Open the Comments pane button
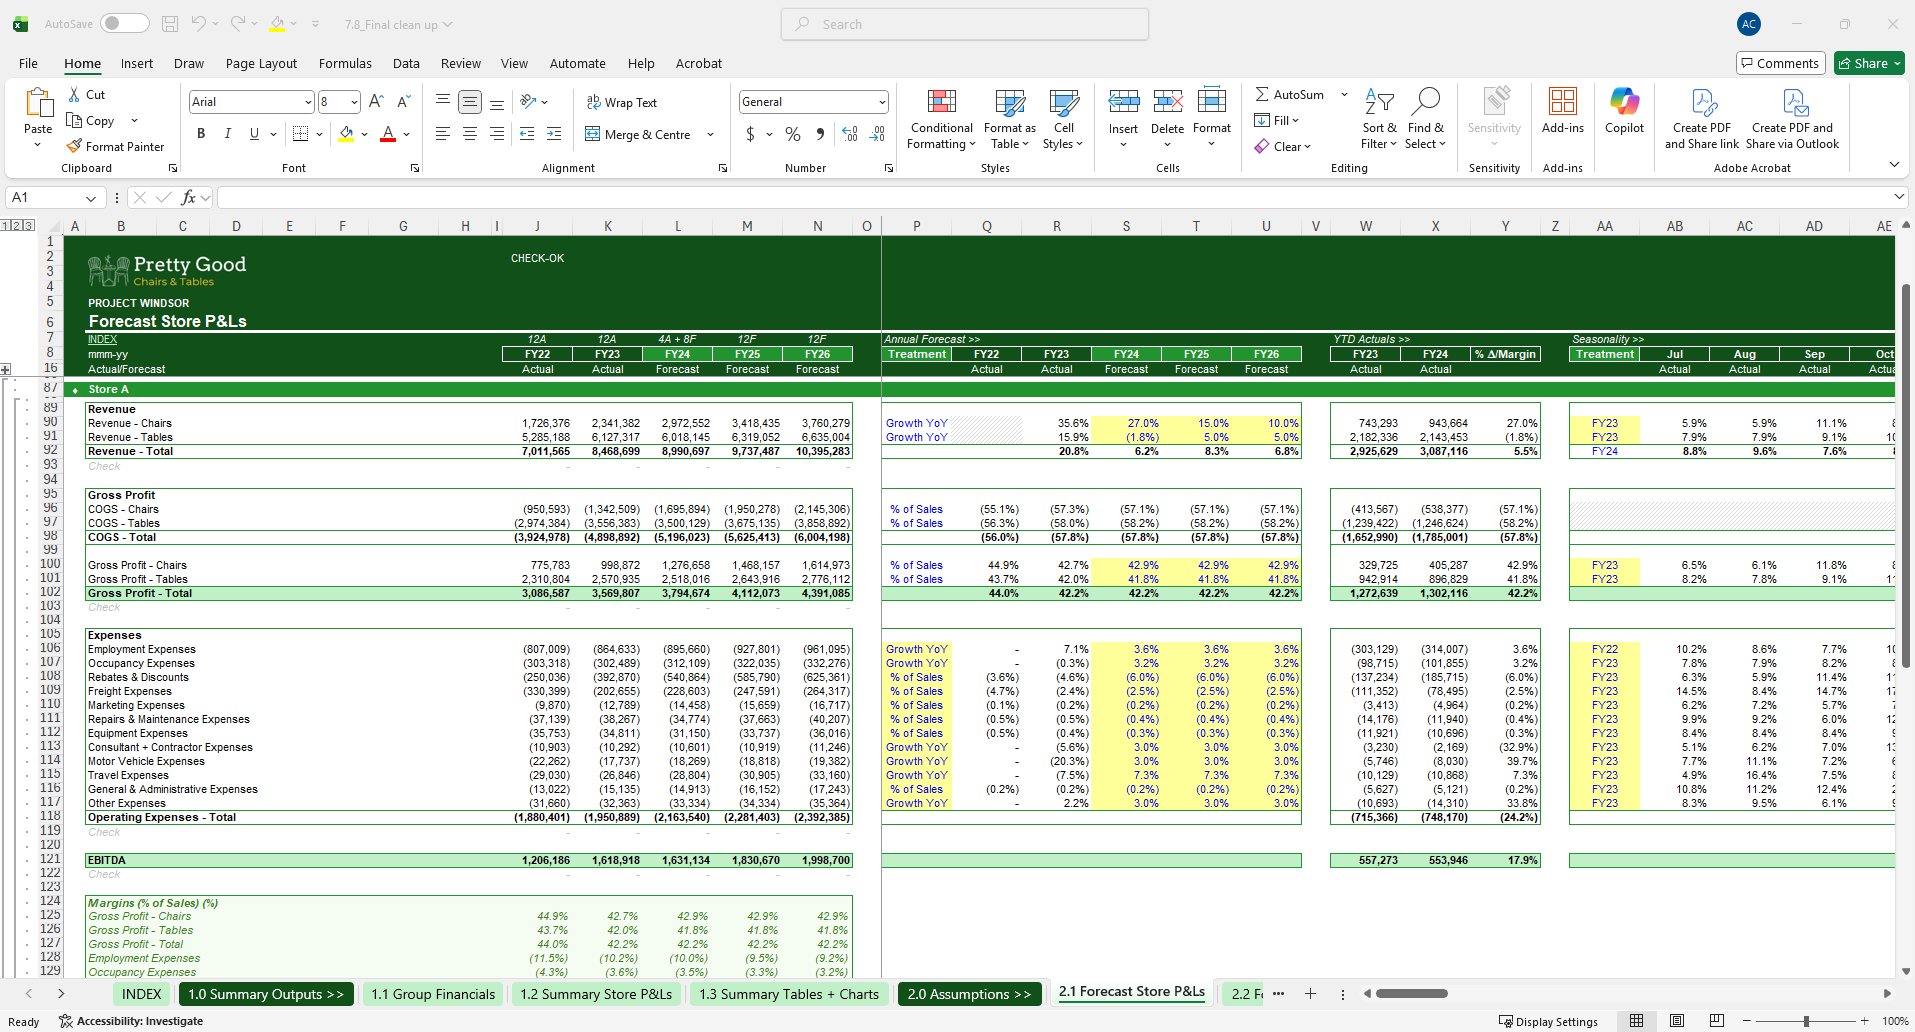Viewport: 1915px width, 1032px height. pos(1780,63)
